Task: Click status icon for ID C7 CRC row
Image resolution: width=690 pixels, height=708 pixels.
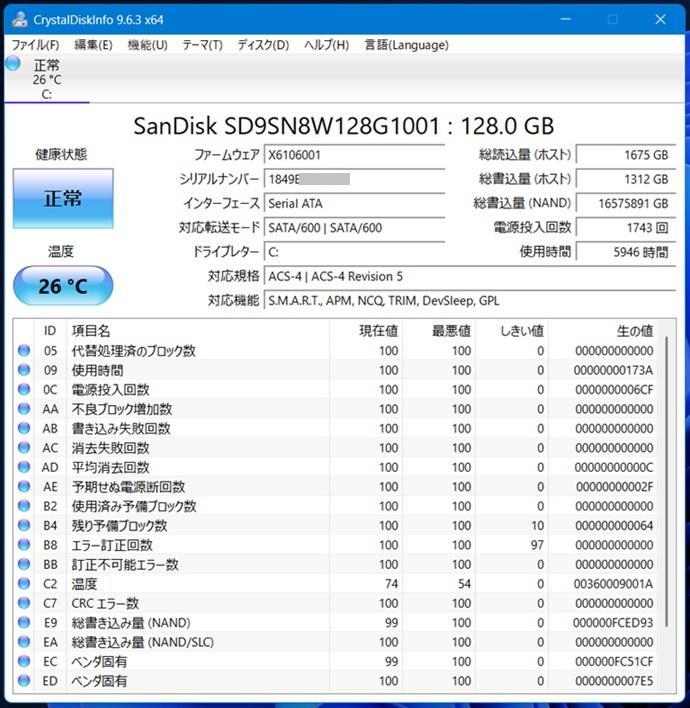Action: pyautogui.click(x=24, y=603)
